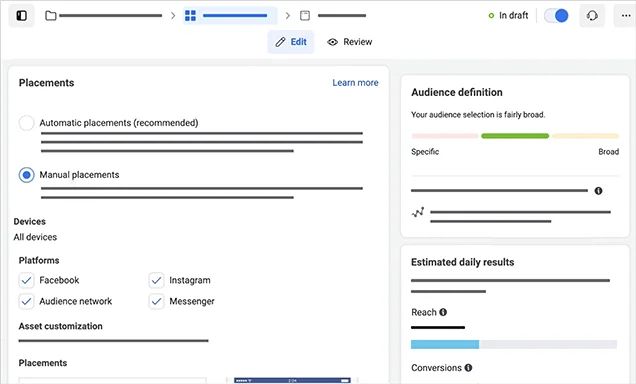Viewport: 636px width, 384px height.
Task: Switch to the Edit tab
Action: [291, 42]
